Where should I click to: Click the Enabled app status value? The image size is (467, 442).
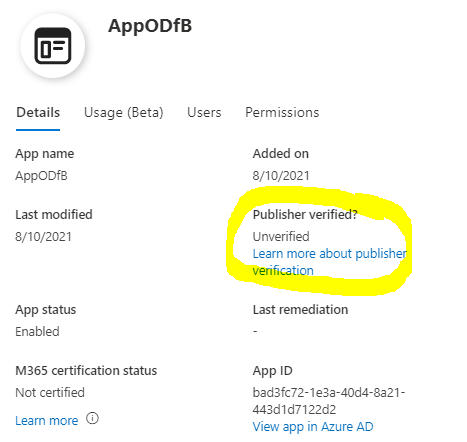[37, 332]
